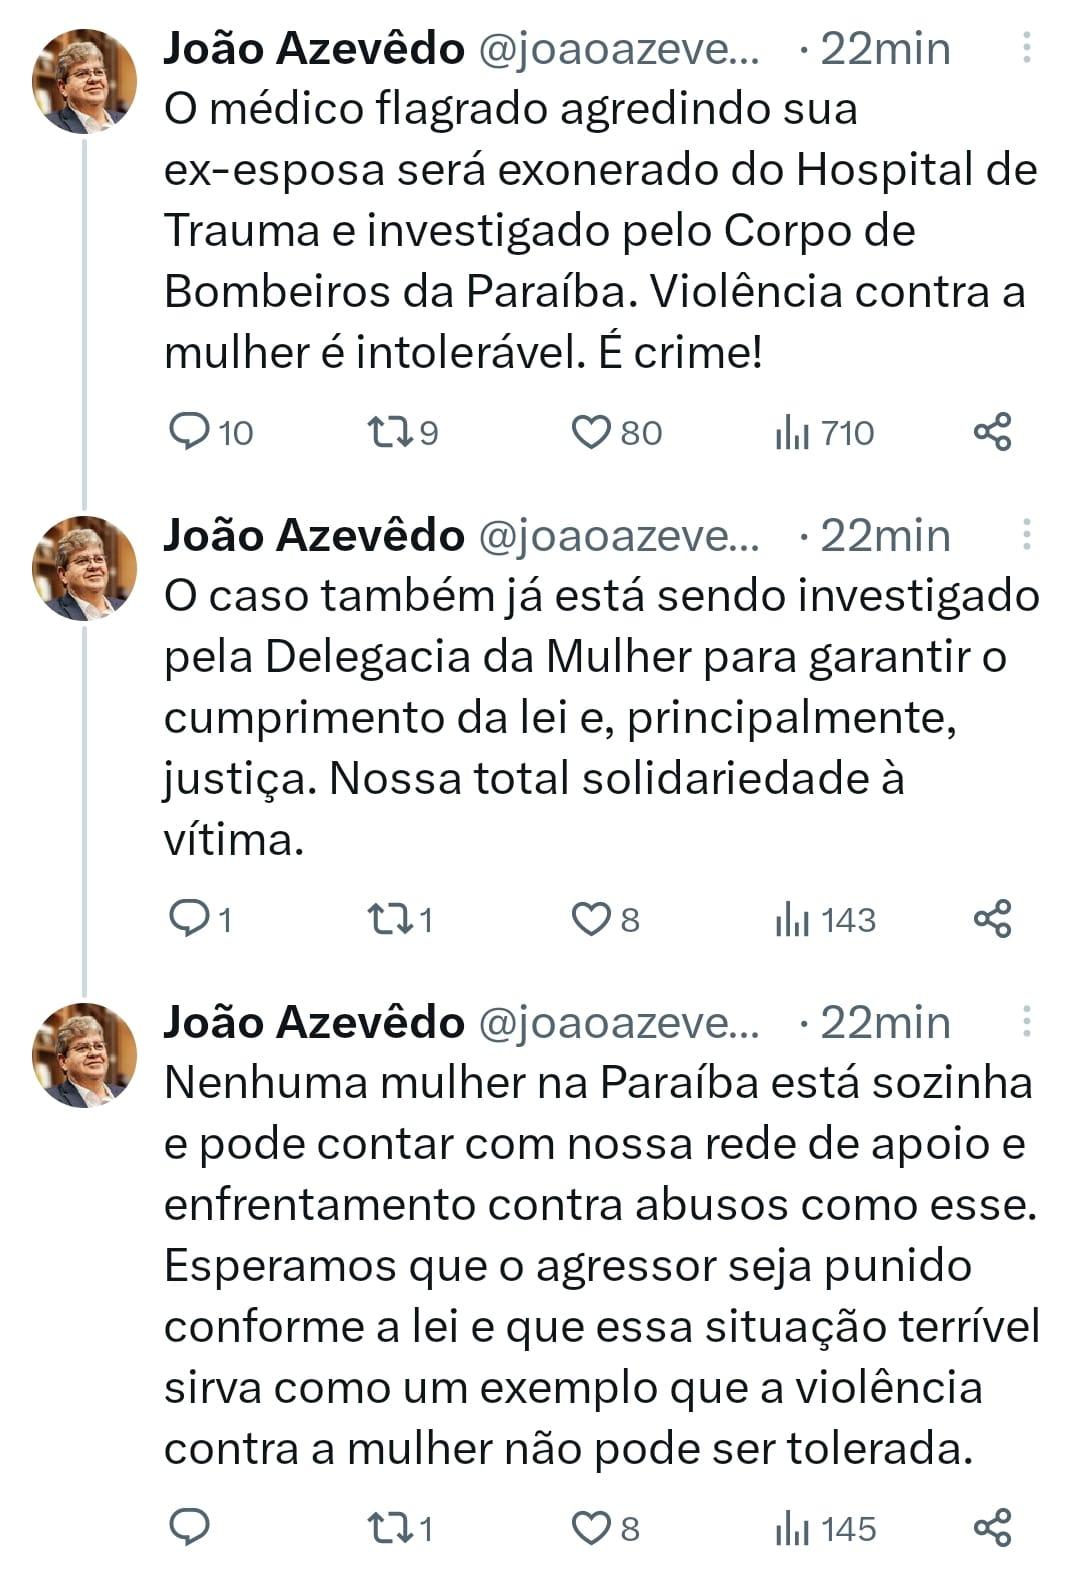Open more options on third tweet

coord(1026,1022)
